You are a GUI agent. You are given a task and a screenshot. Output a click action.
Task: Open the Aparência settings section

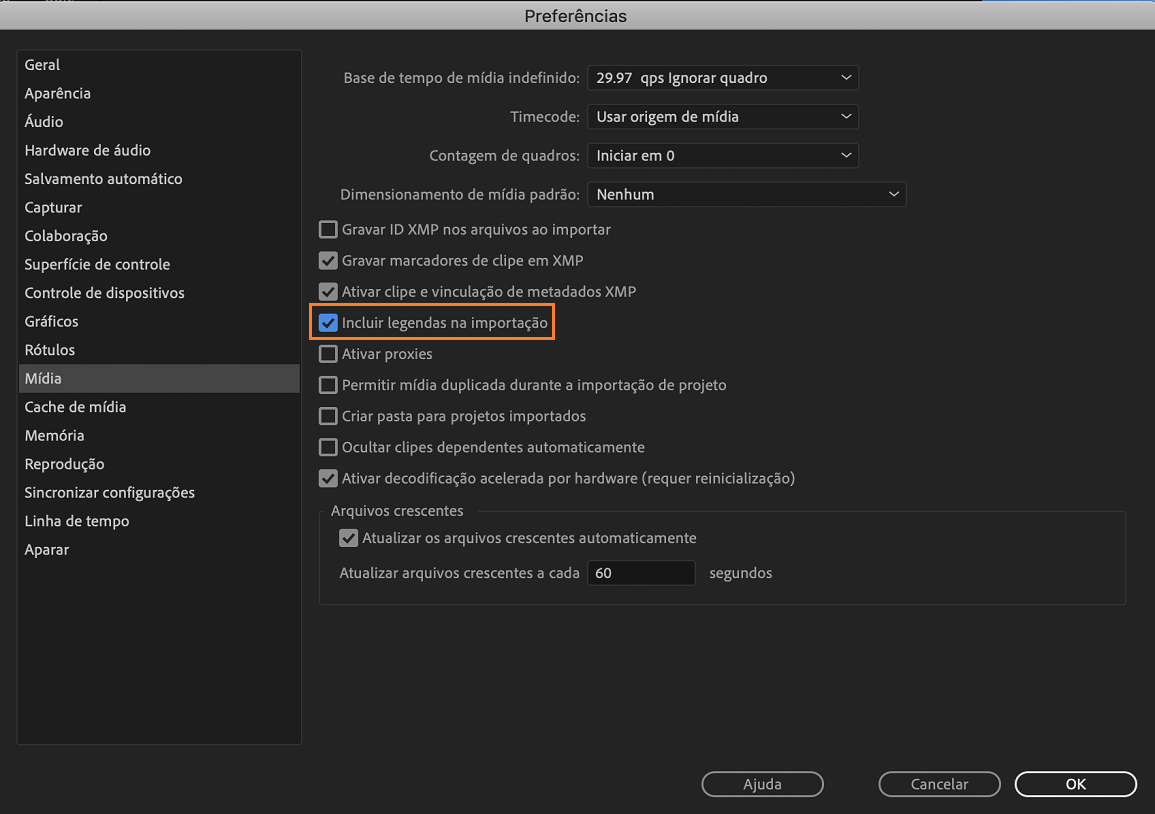pos(57,93)
